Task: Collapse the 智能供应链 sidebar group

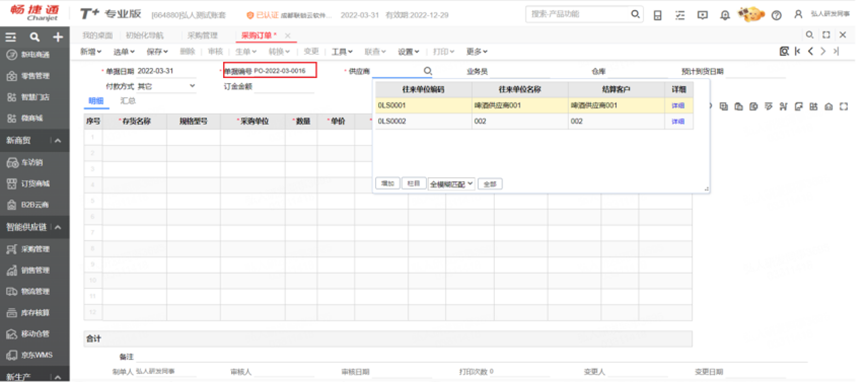Action: pos(57,227)
